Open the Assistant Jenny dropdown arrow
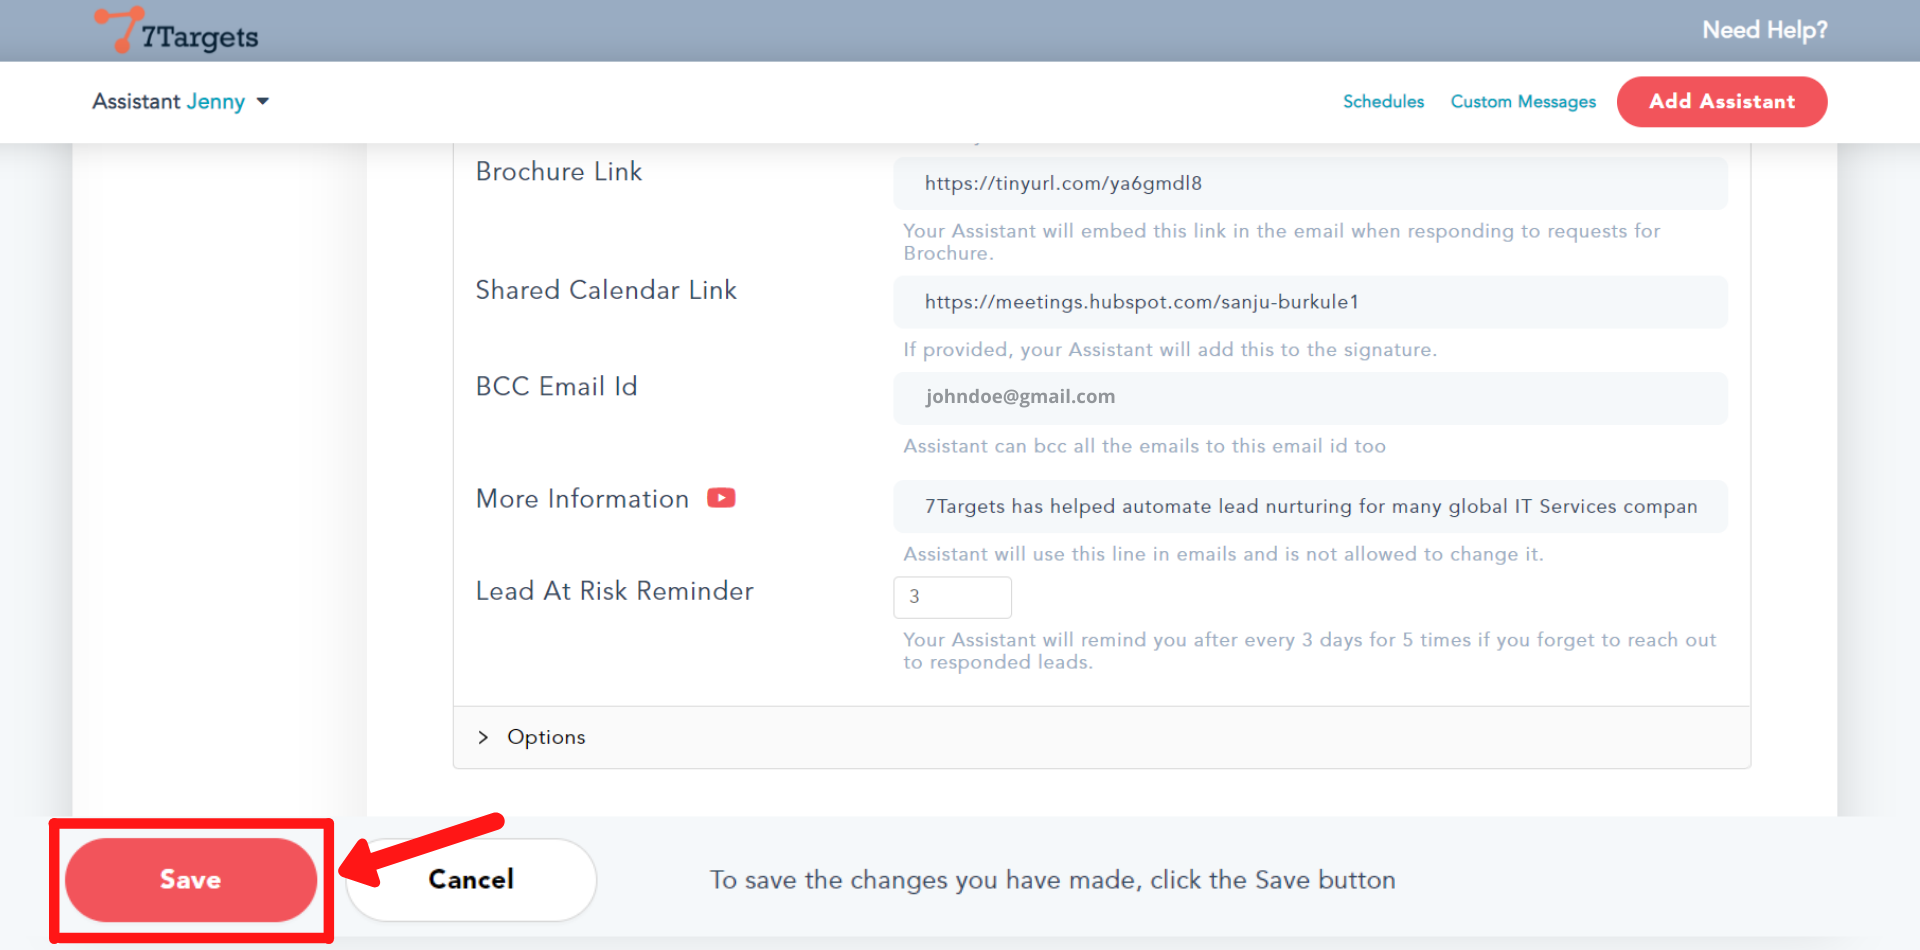Screen dimensions: 1920x950 pyautogui.click(x=263, y=102)
